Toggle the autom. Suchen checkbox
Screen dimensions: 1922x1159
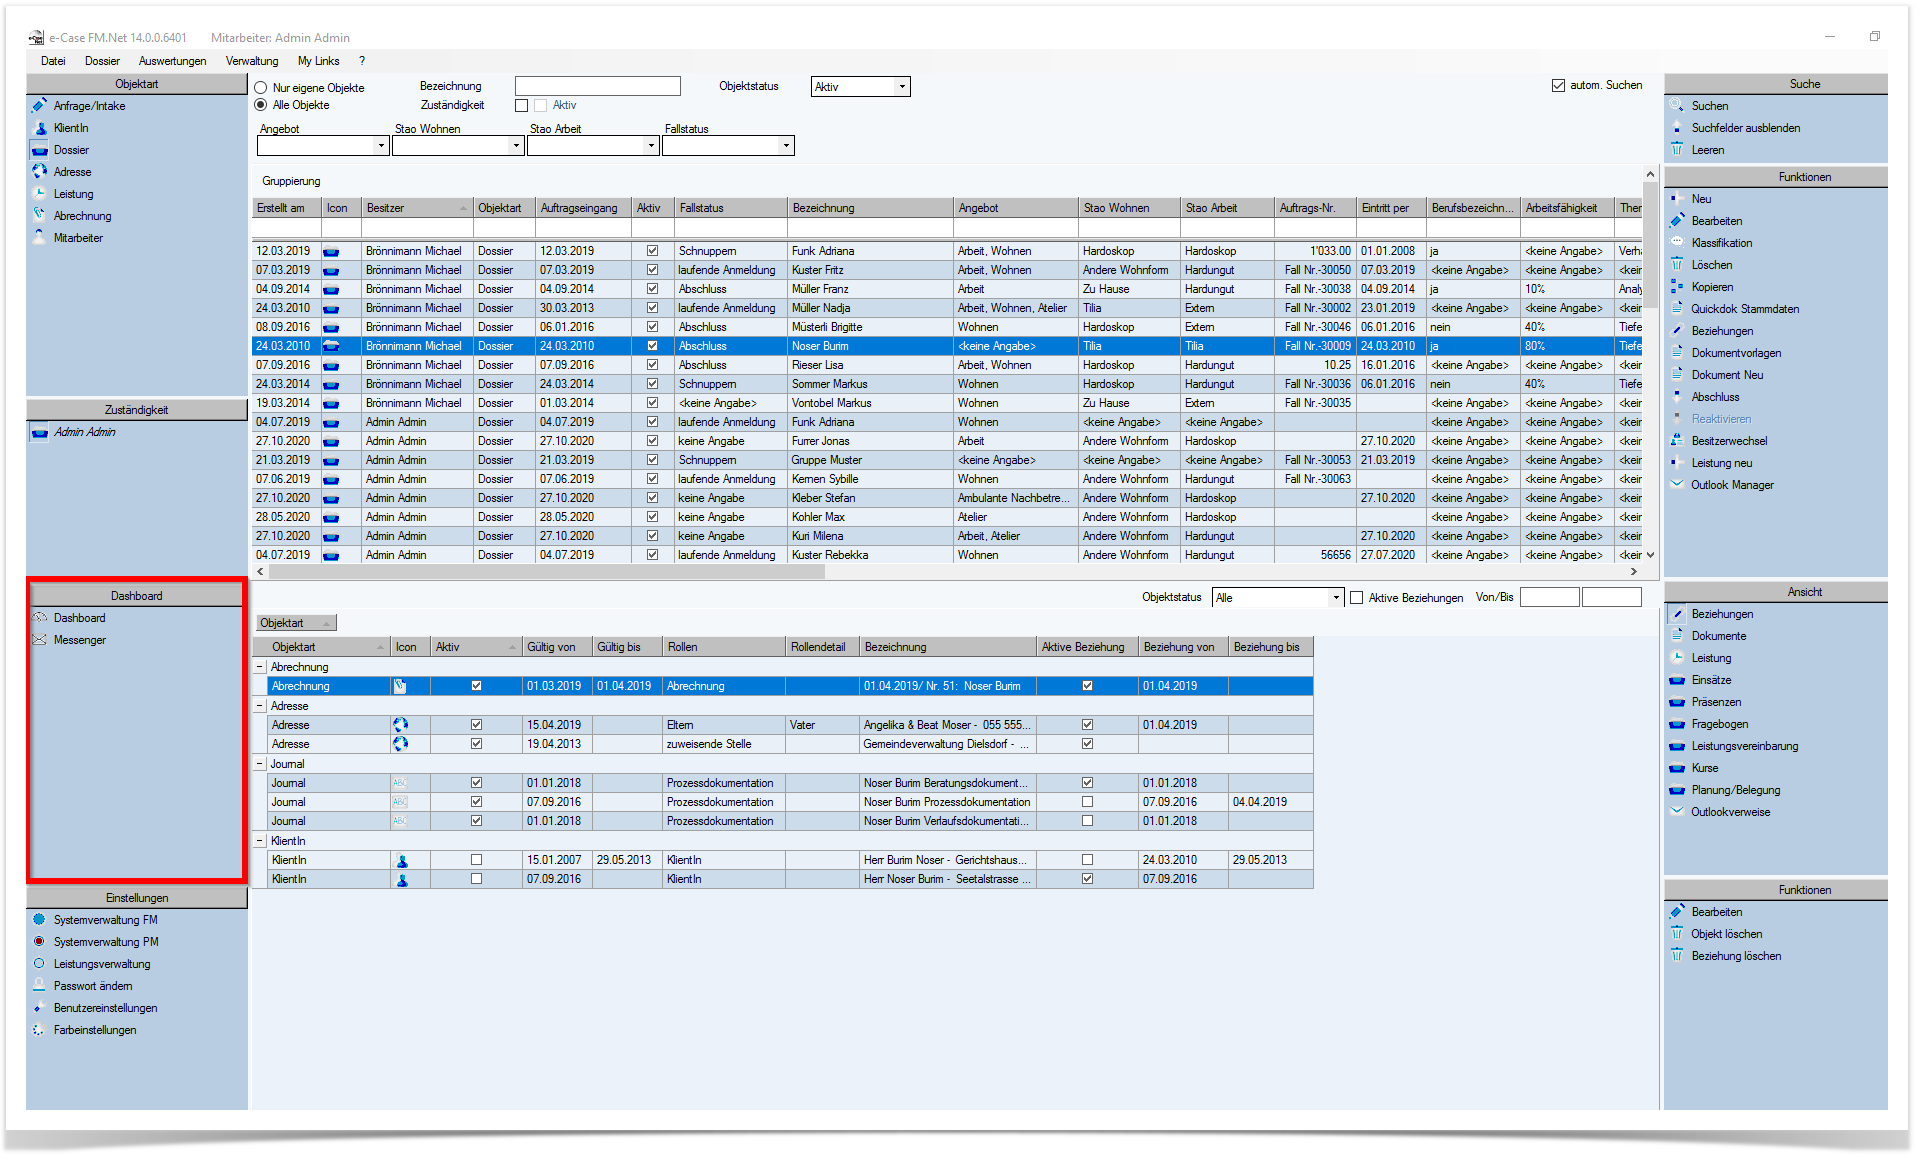click(x=1558, y=85)
